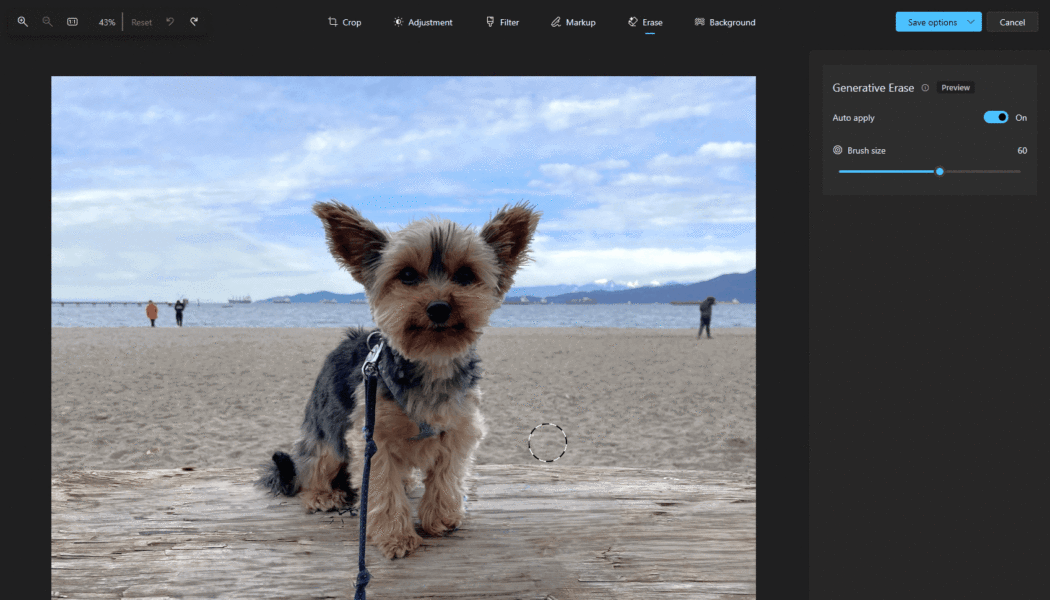
Task: Turn off Auto apply
Action: point(996,117)
